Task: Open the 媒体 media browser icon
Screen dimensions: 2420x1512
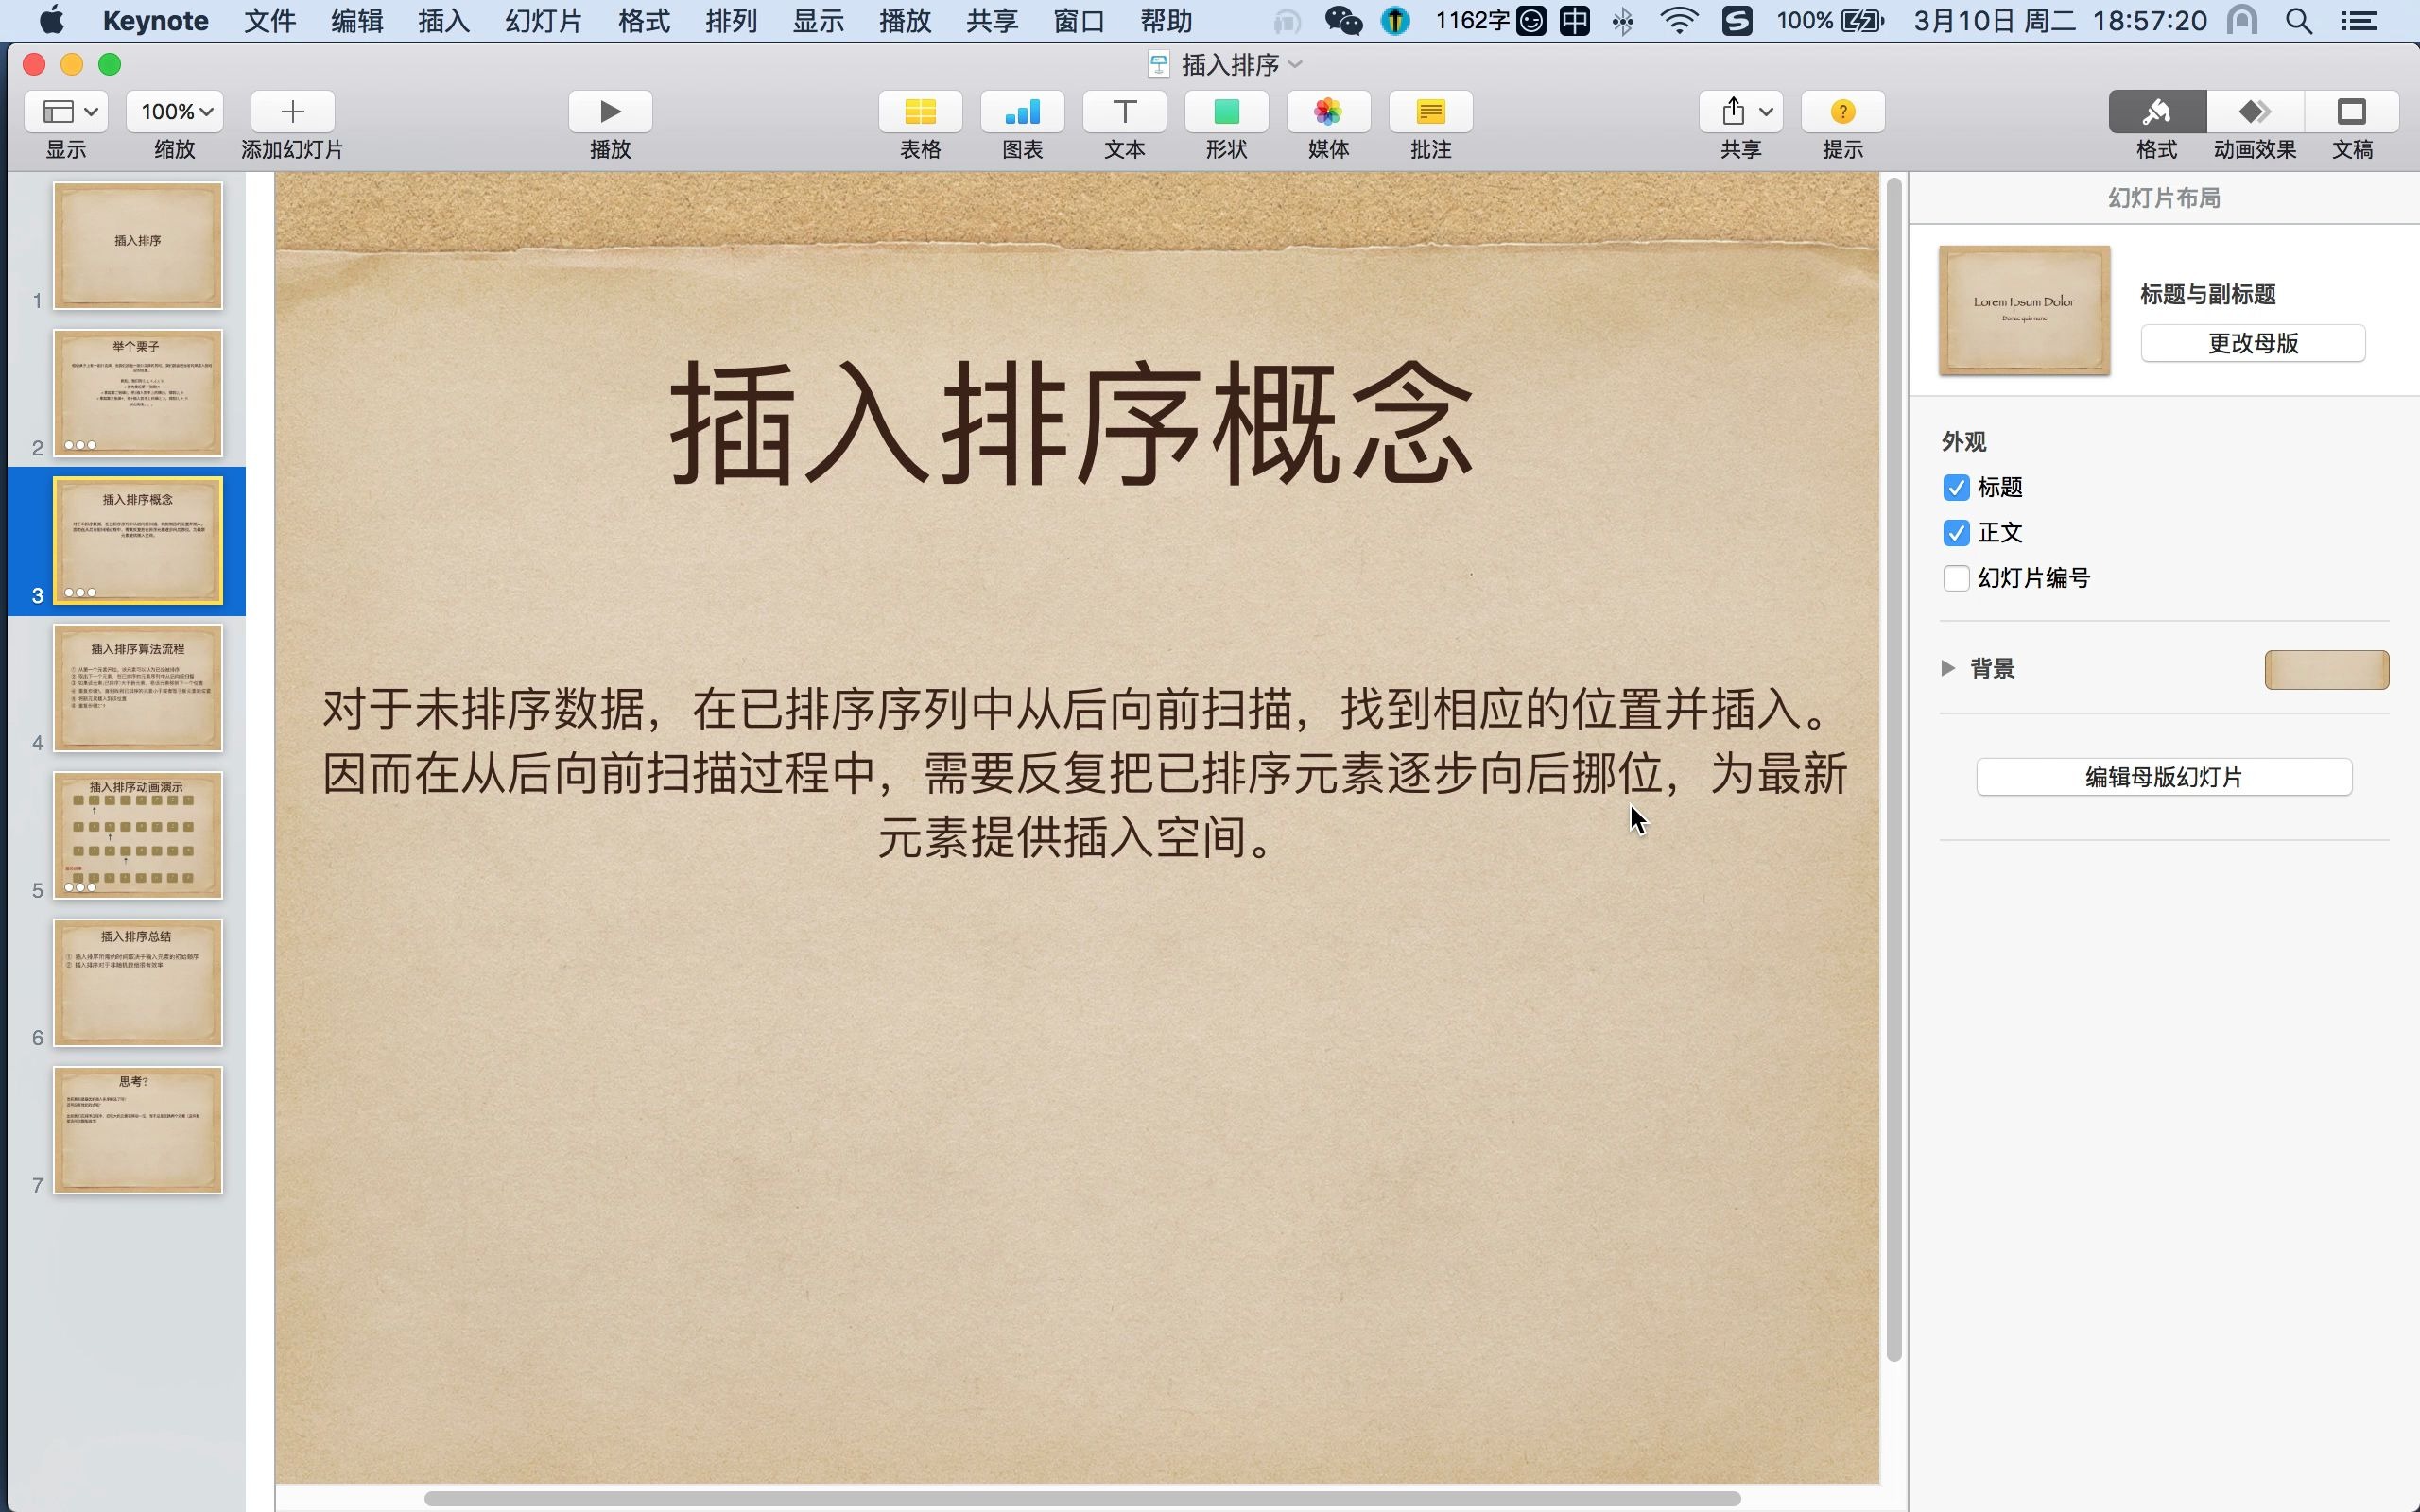Action: (1327, 112)
